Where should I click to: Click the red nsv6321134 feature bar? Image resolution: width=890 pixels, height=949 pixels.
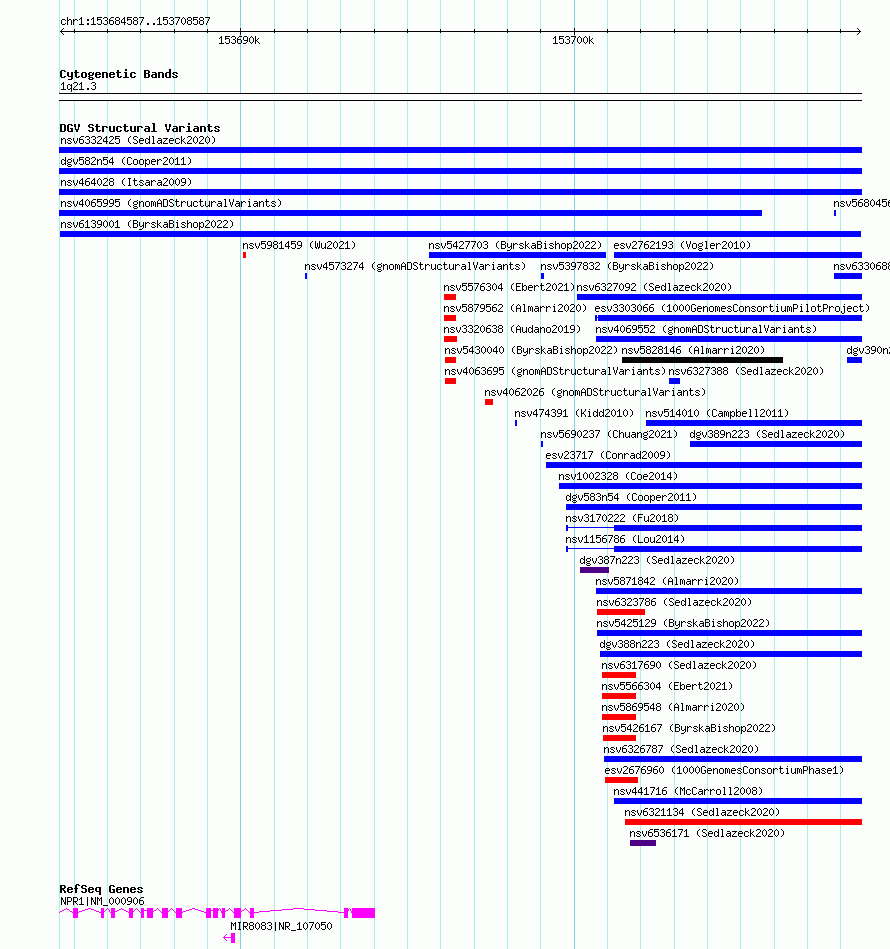744,823
